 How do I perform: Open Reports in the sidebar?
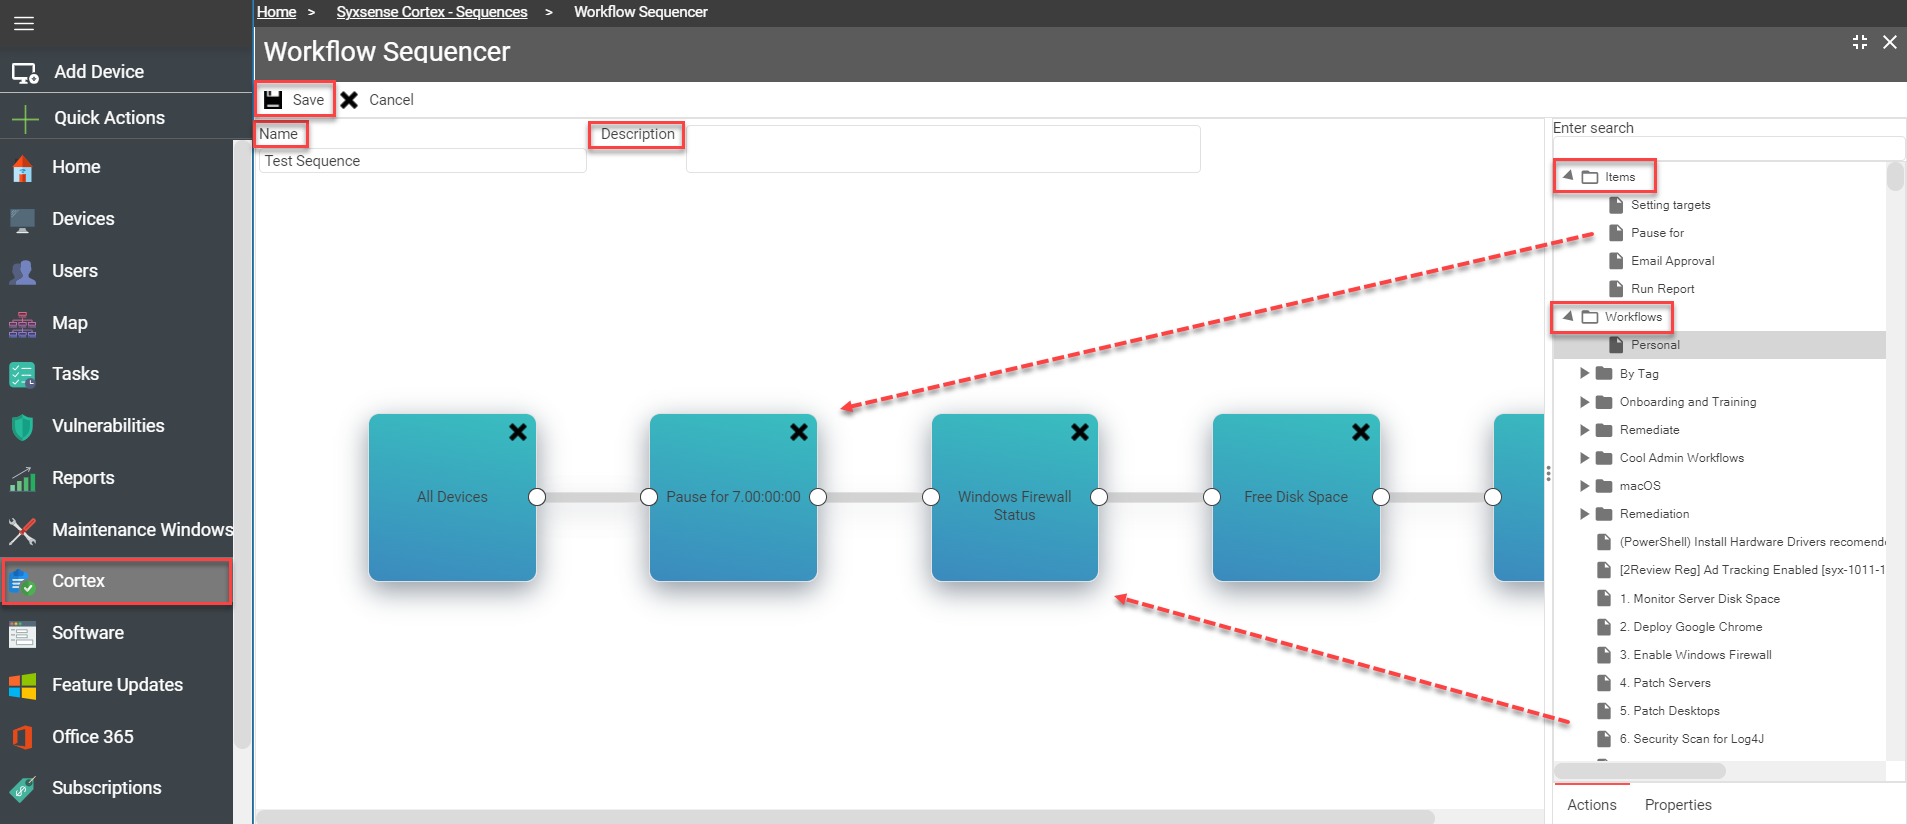tap(83, 478)
